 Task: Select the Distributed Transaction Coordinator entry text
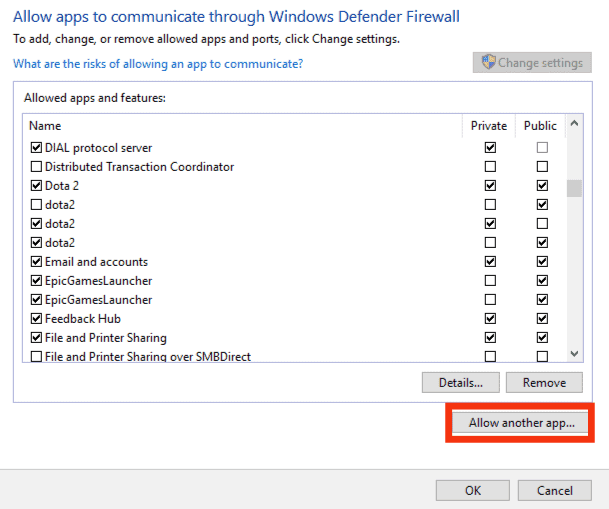point(139,167)
